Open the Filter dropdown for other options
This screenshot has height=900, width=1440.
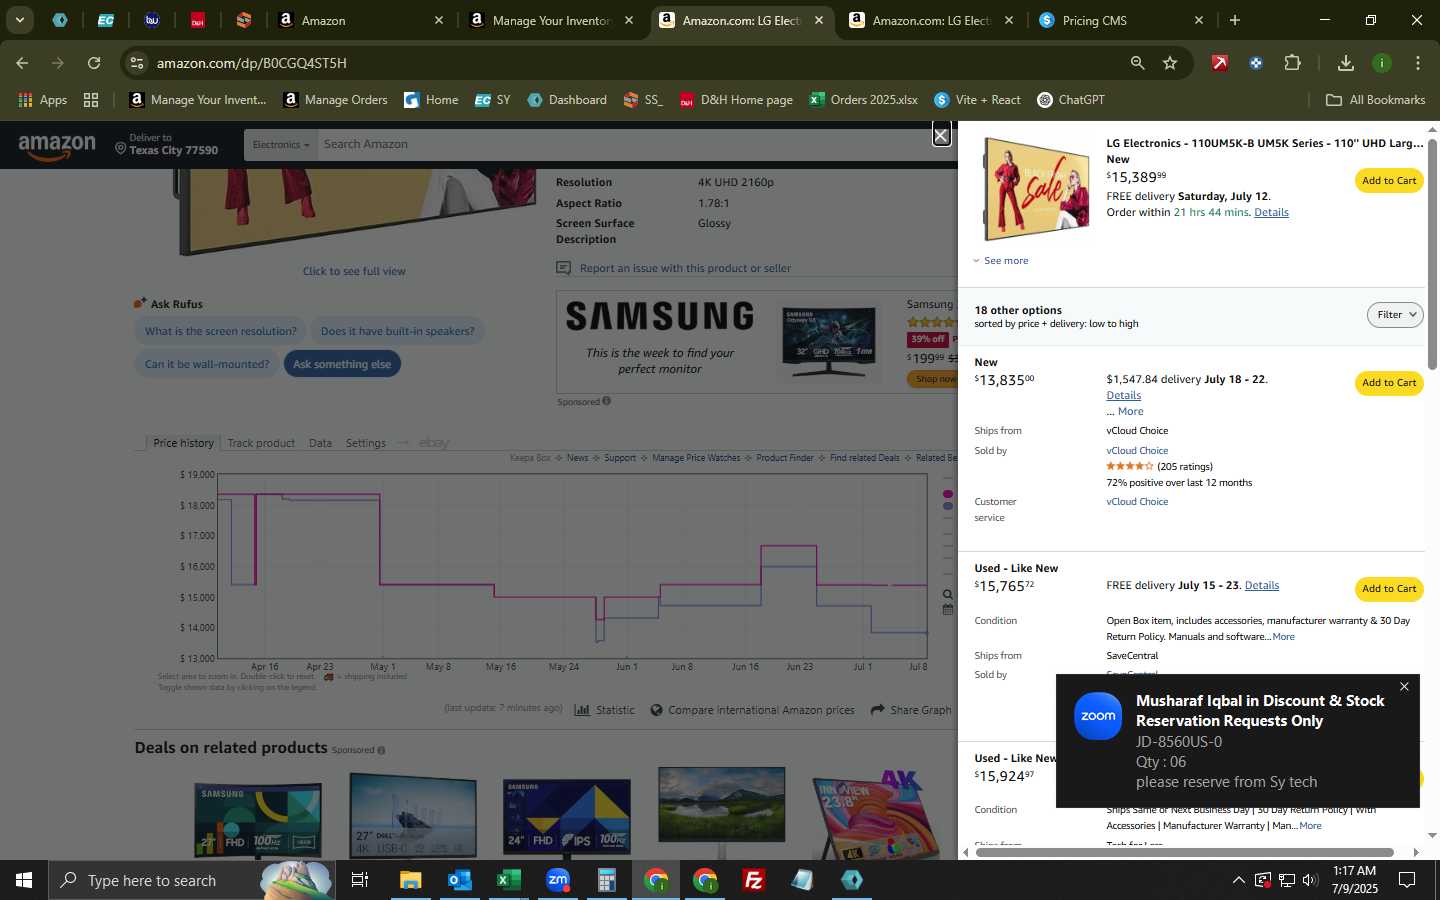[1395, 315]
